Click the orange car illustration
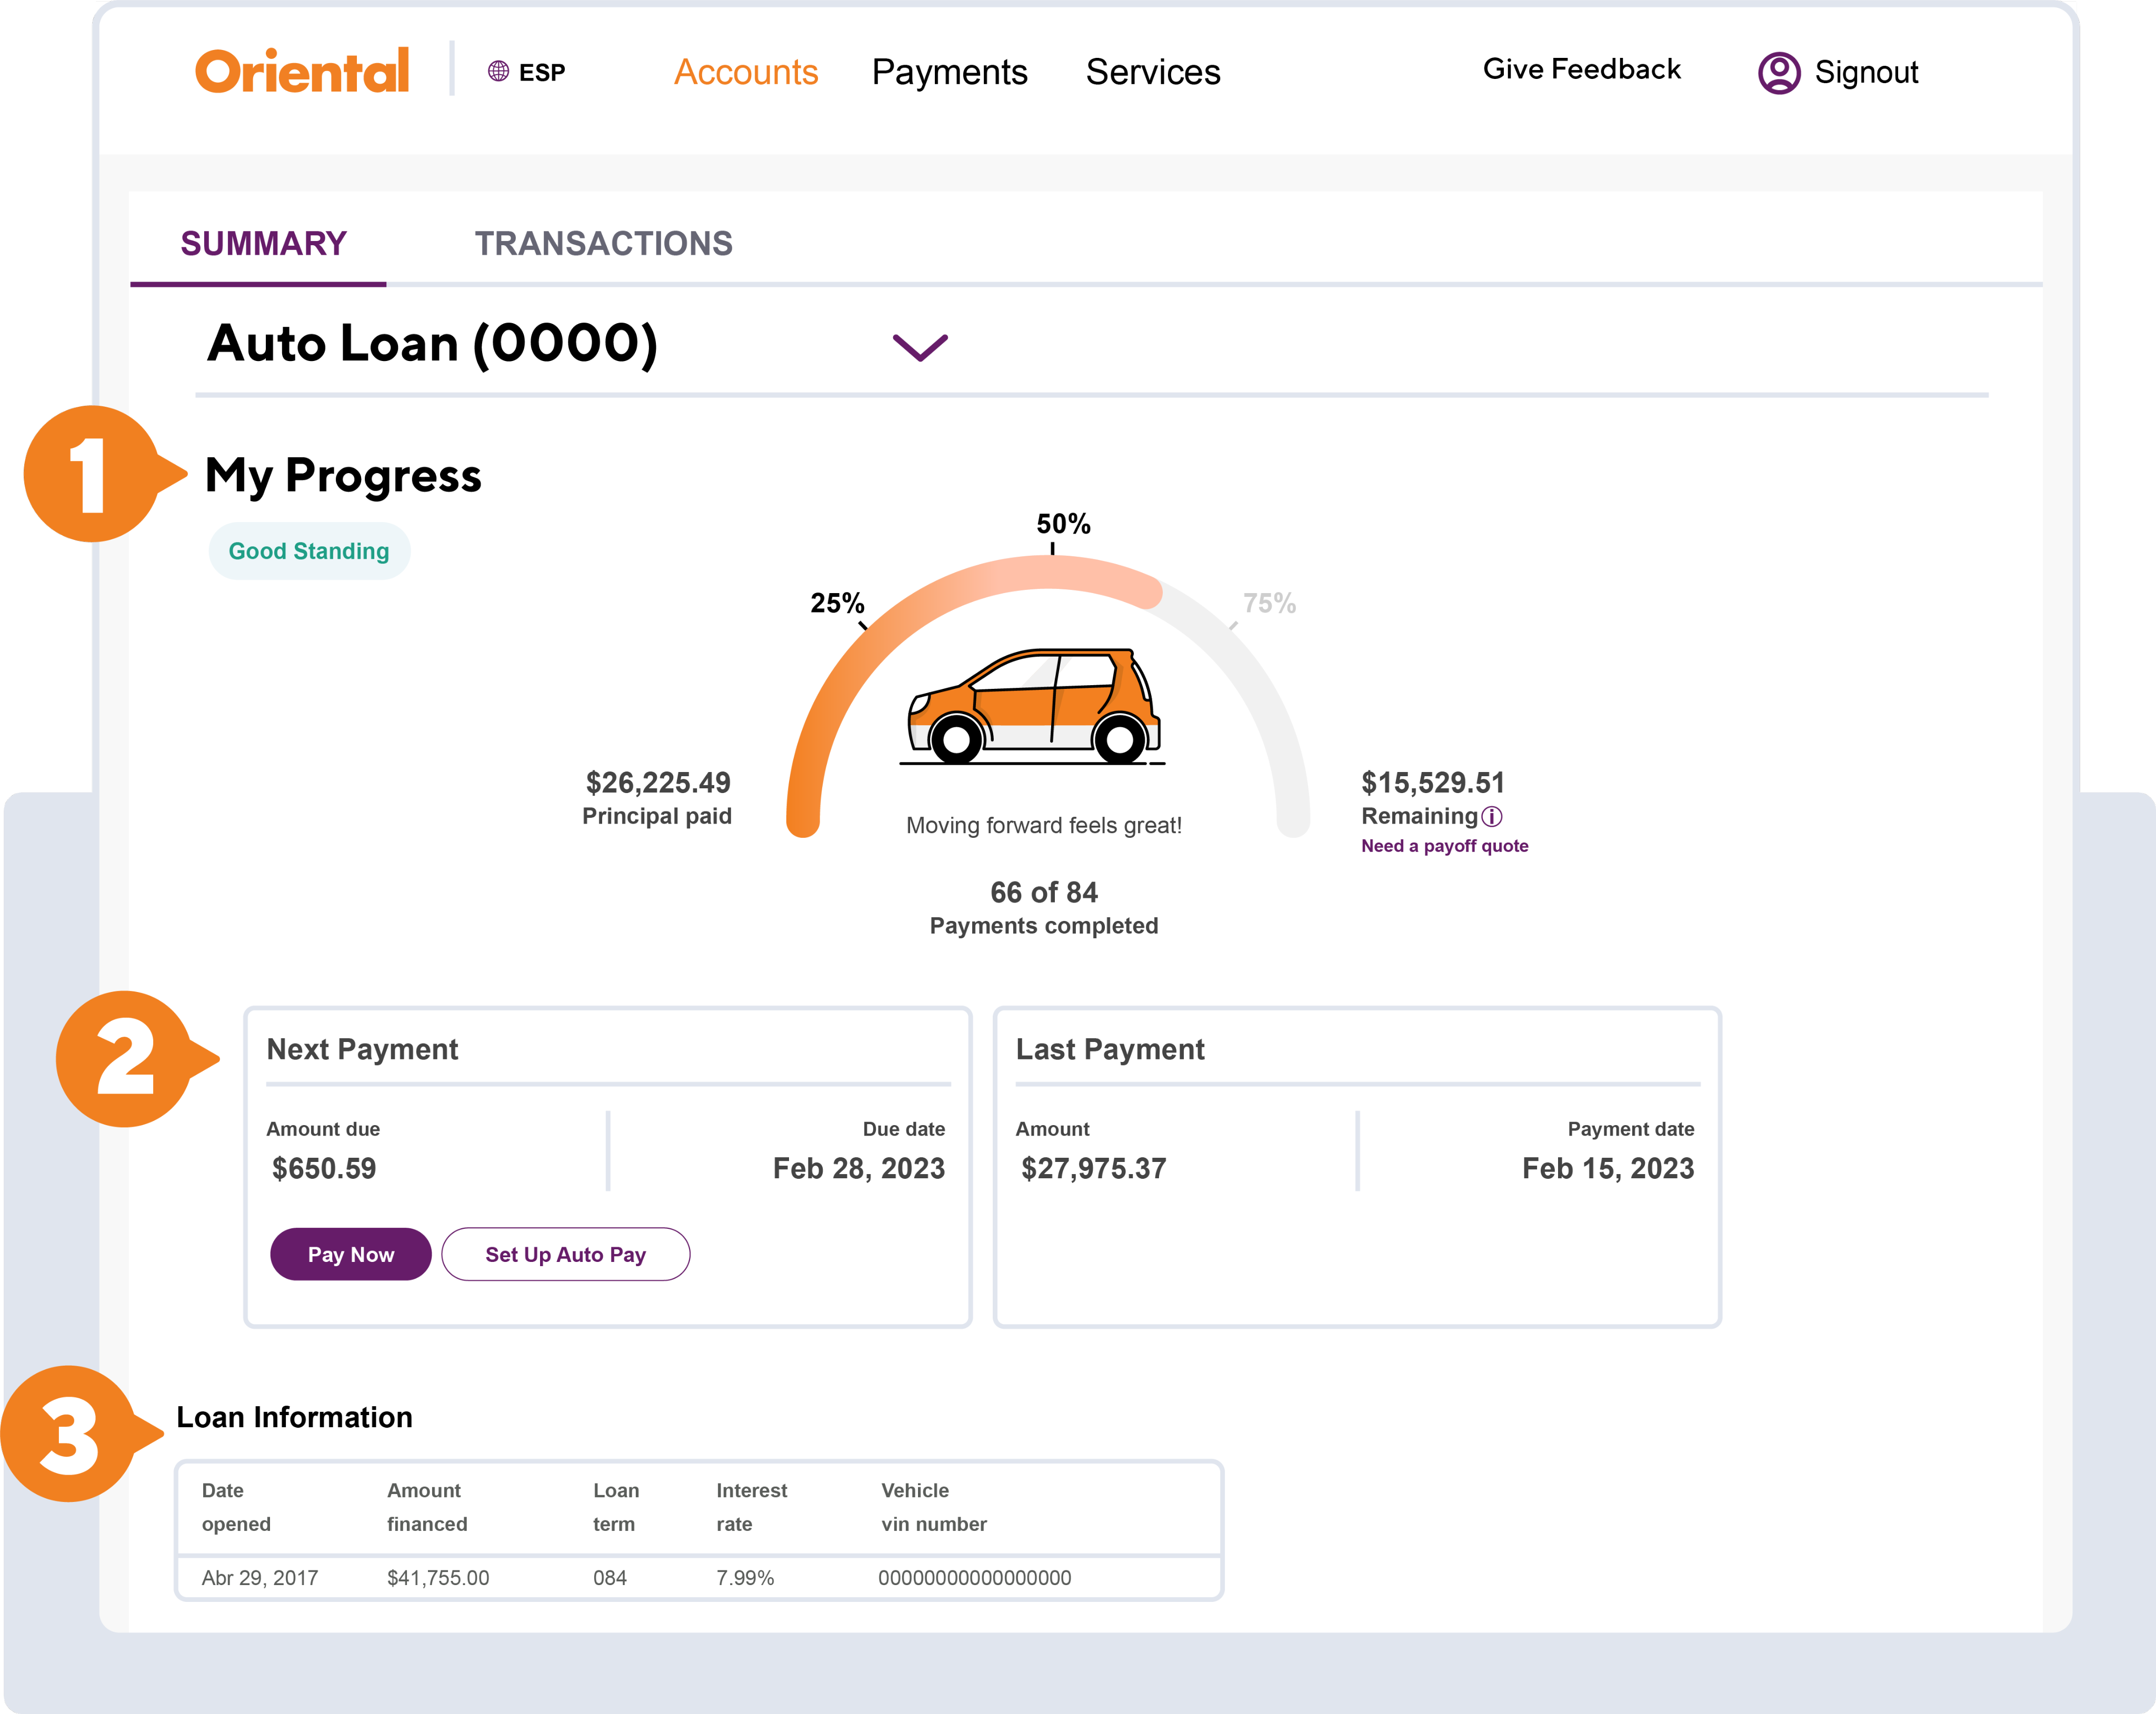 pos(1034,707)
